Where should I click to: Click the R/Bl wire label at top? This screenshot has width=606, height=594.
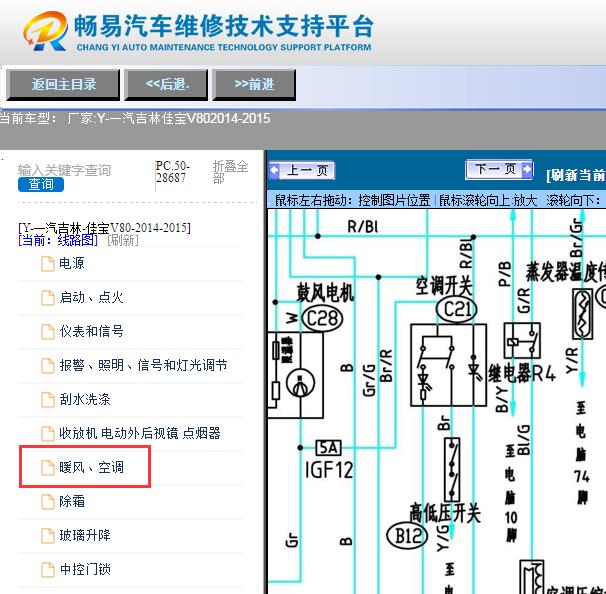(362, 226)
